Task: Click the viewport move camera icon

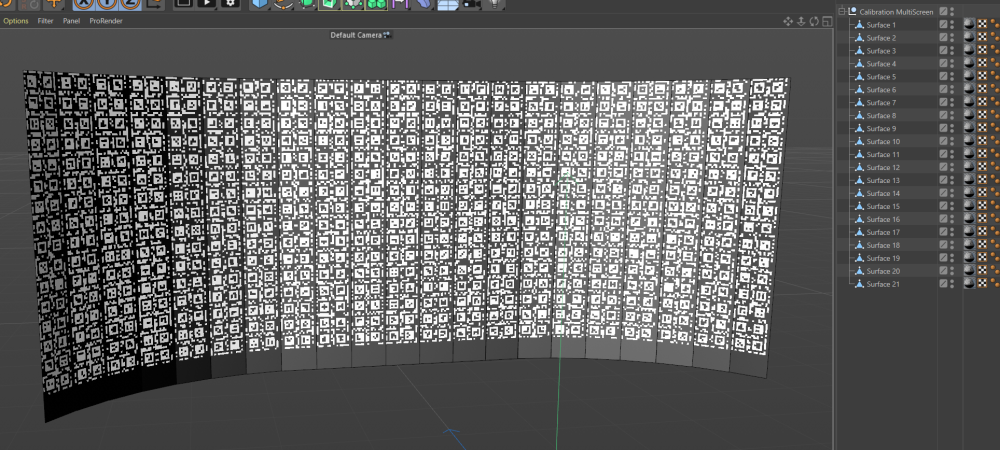Action: [788, 22]
